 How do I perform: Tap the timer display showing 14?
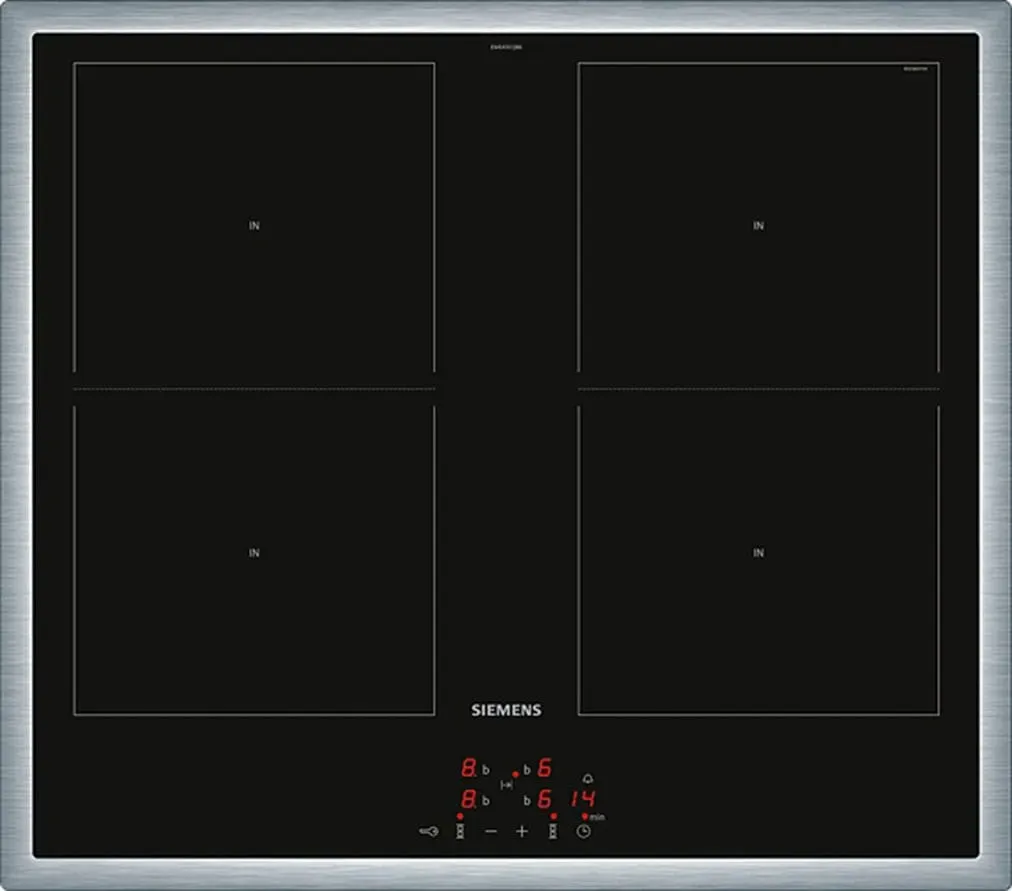(x=583, y=799)
